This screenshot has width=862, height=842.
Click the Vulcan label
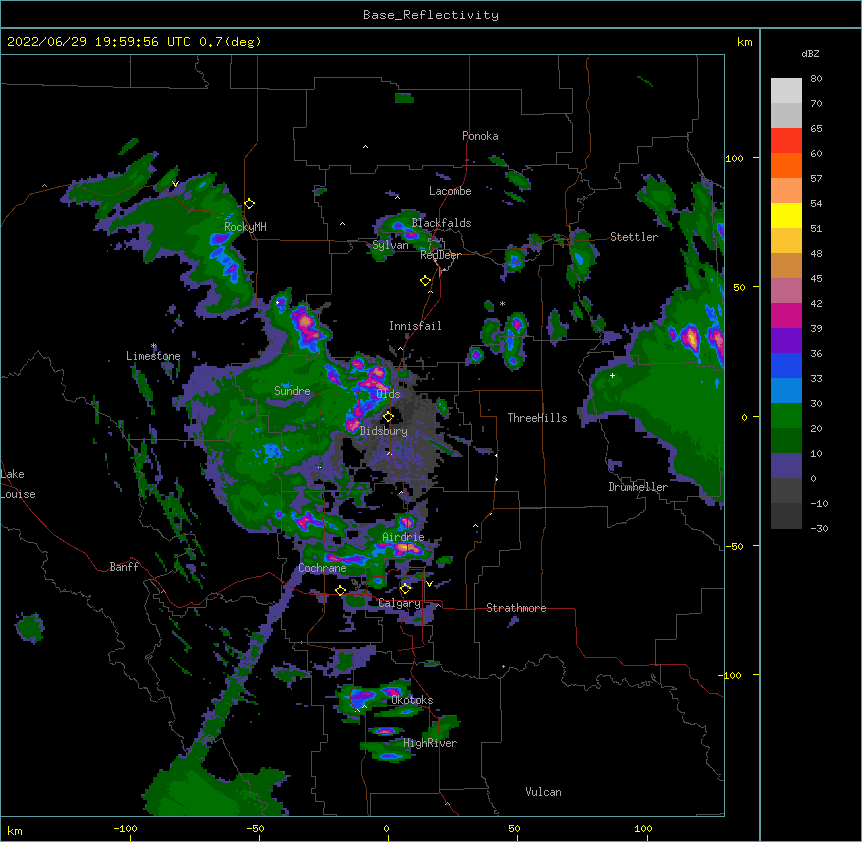coord(543,792)
